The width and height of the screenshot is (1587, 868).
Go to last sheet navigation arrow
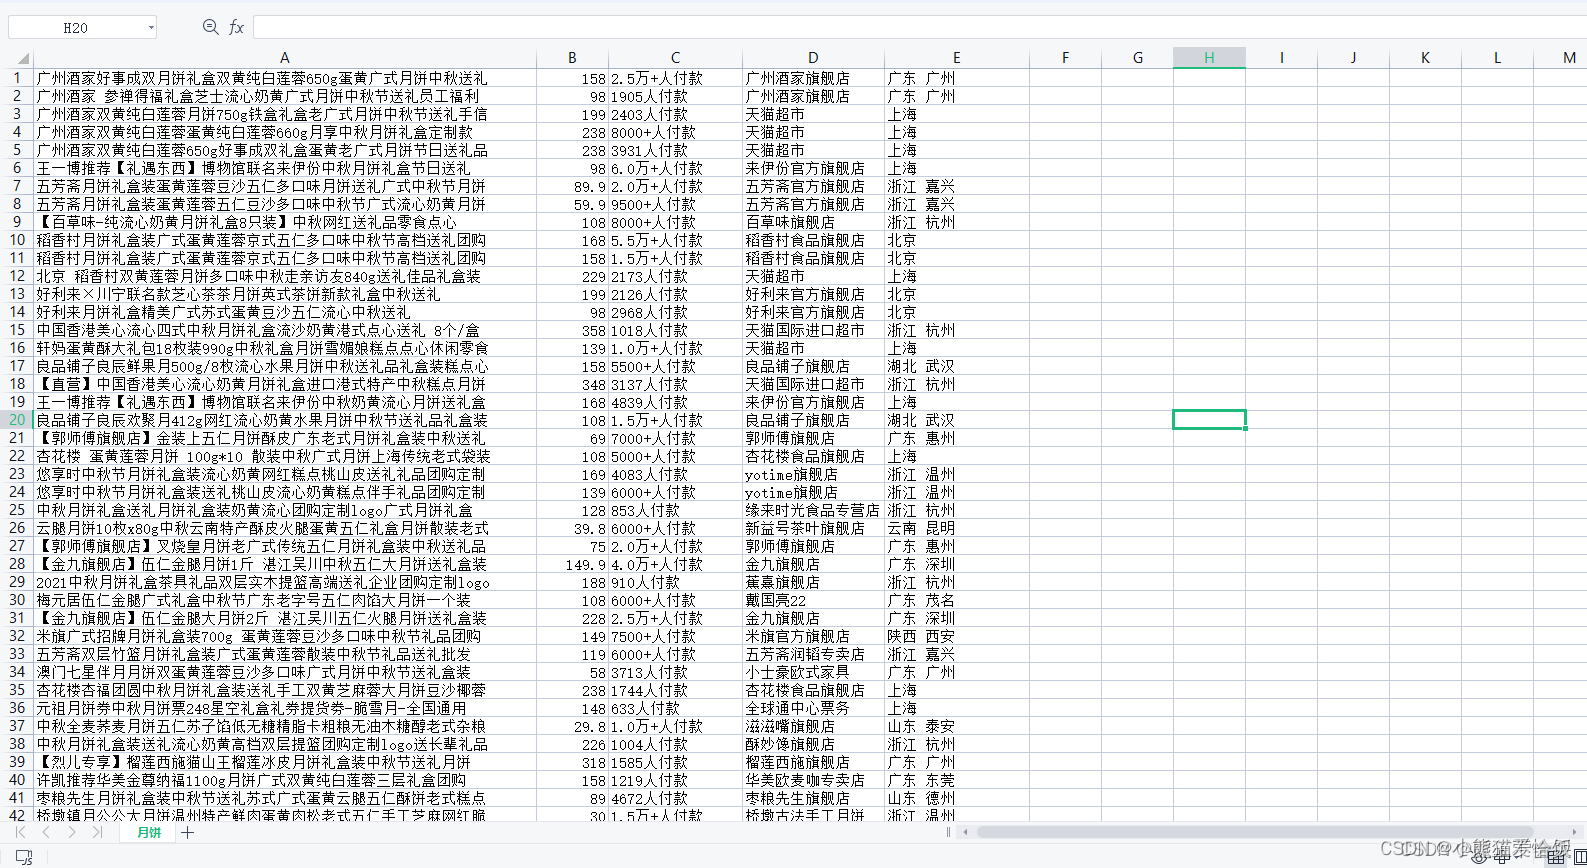[97, 832]
